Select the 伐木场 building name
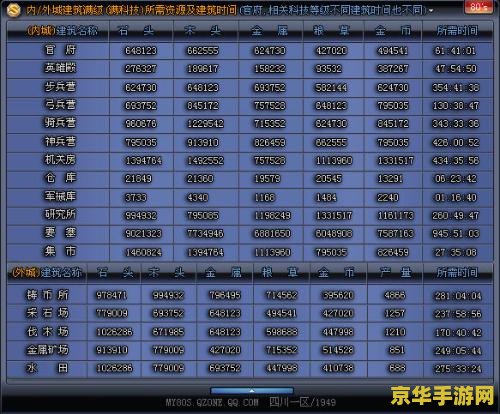 [48, 331]
